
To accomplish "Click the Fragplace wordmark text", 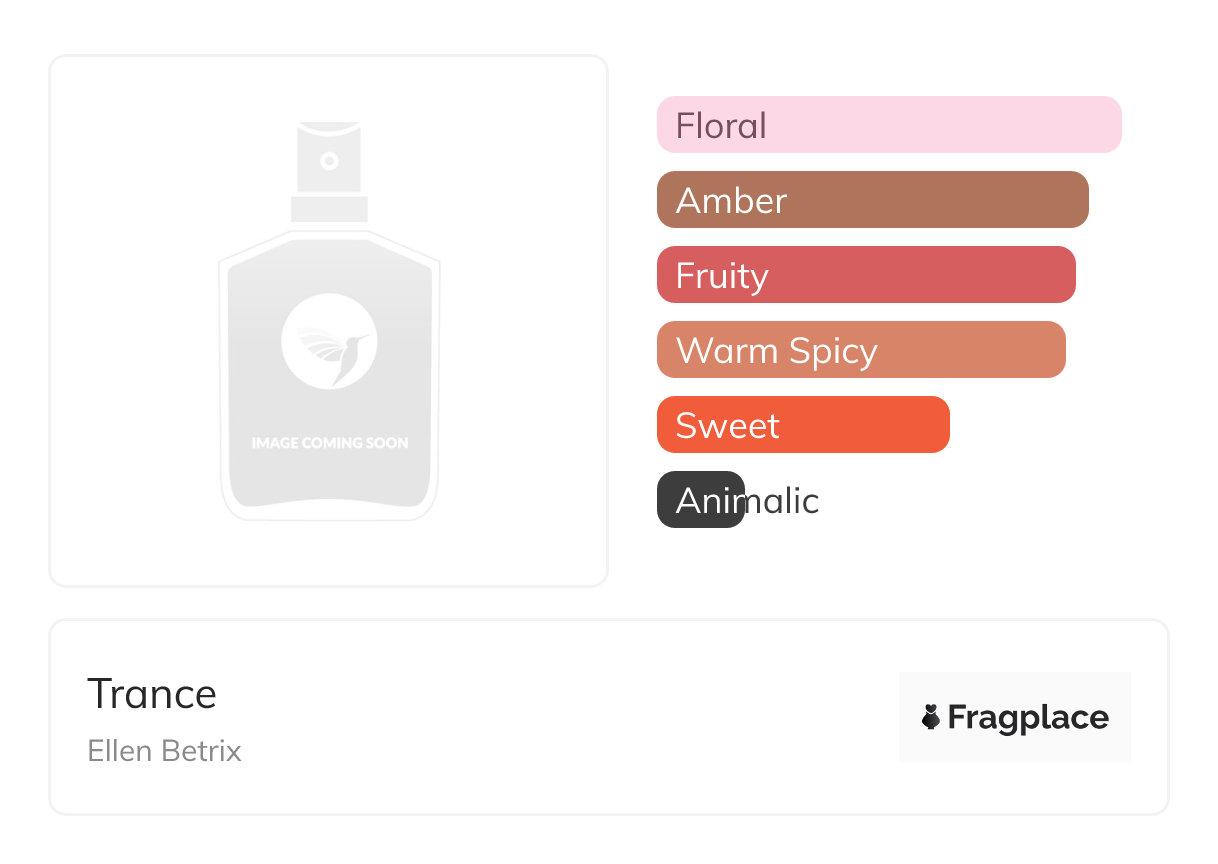I will point(1027,718).
